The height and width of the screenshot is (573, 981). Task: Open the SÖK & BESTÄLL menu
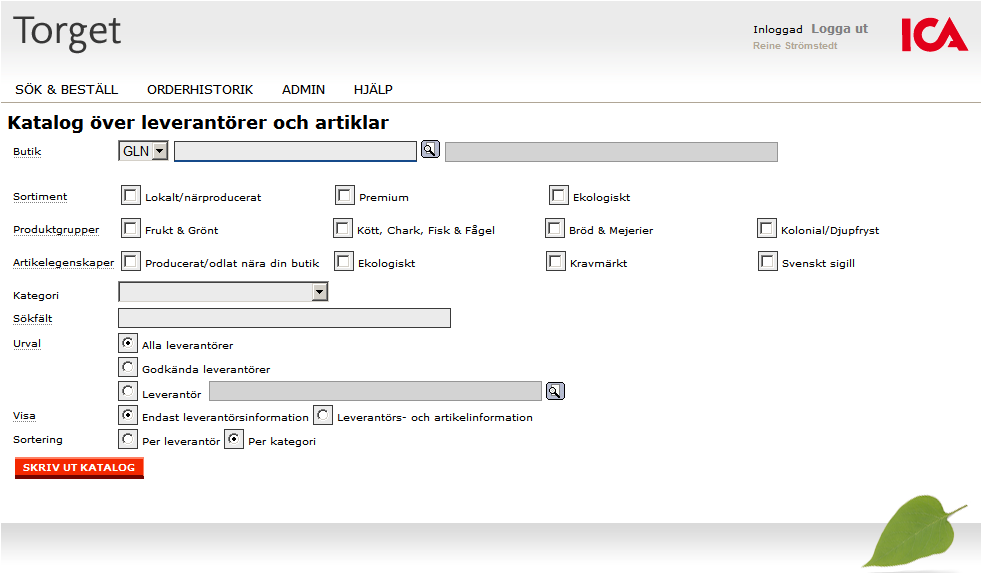(66, 89)
